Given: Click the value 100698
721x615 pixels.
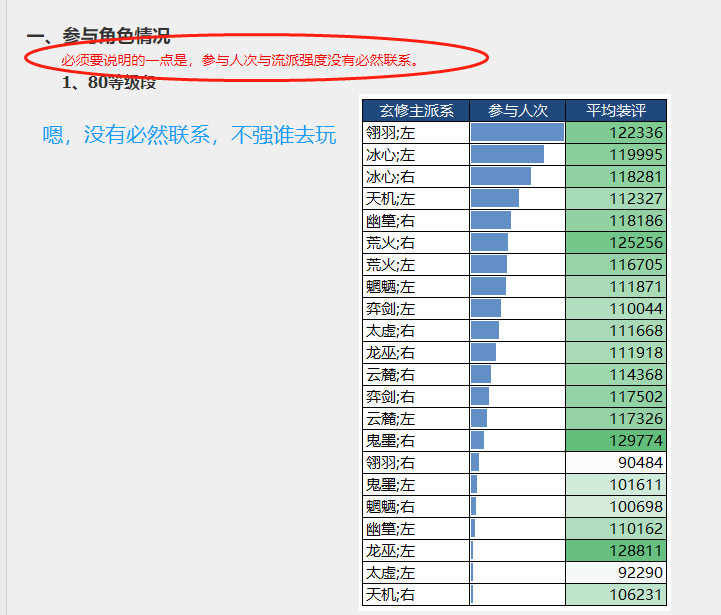Looking at the screenshot, I should [x=636, y=507].
